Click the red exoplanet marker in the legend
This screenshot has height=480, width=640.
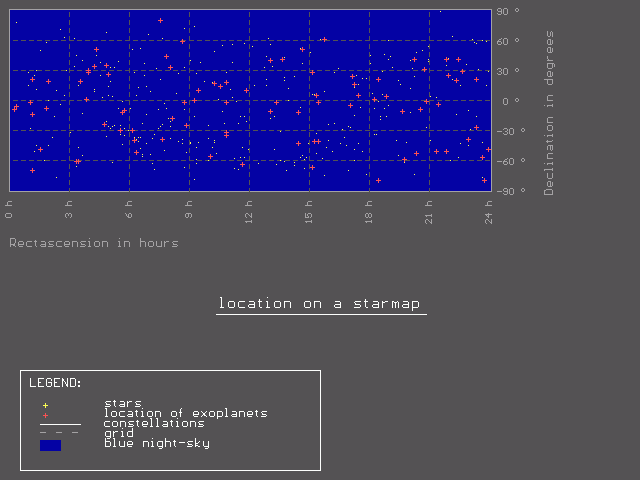coord(45,416)
